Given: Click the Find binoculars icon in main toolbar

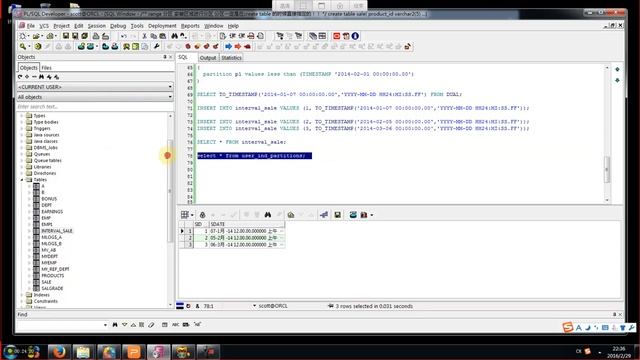Looking at the screenshot, I should (175, 36).
